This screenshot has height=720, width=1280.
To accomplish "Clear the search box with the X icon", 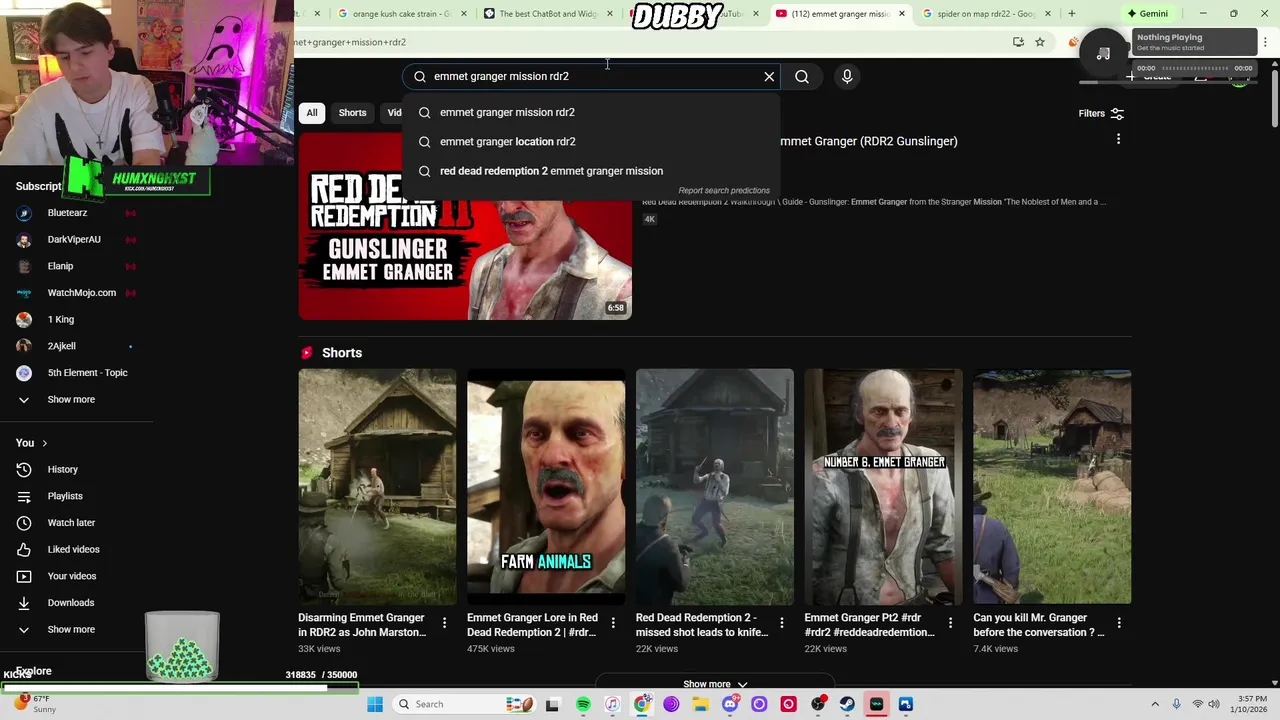I will pos(769,76).
